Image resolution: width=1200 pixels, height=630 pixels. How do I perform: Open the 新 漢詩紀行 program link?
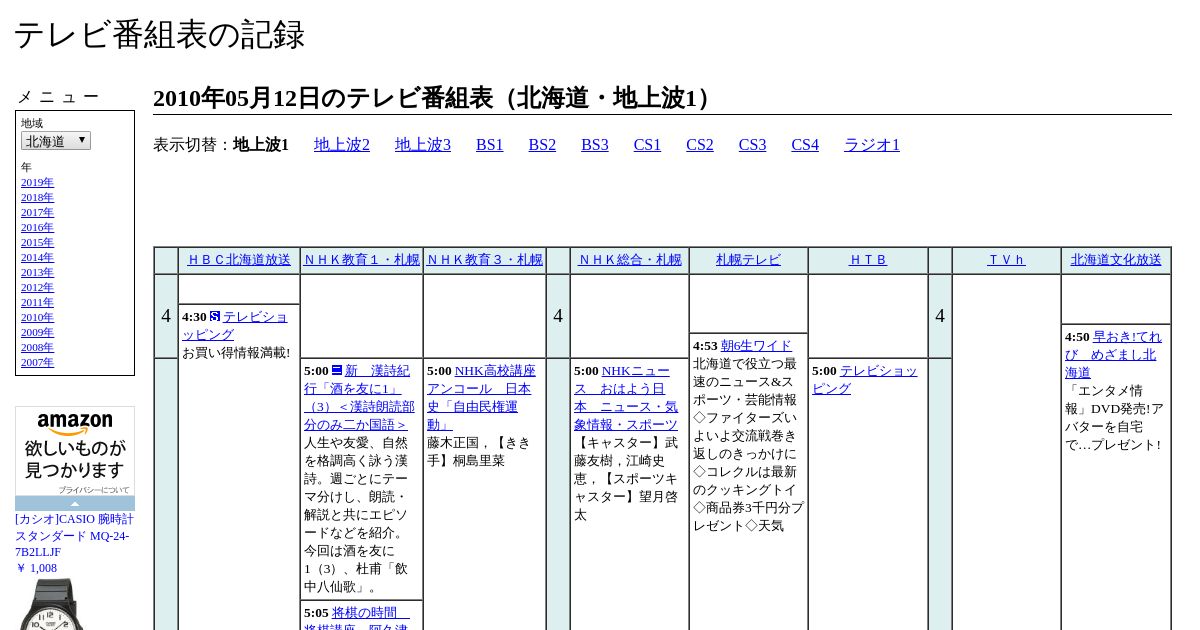359,398
